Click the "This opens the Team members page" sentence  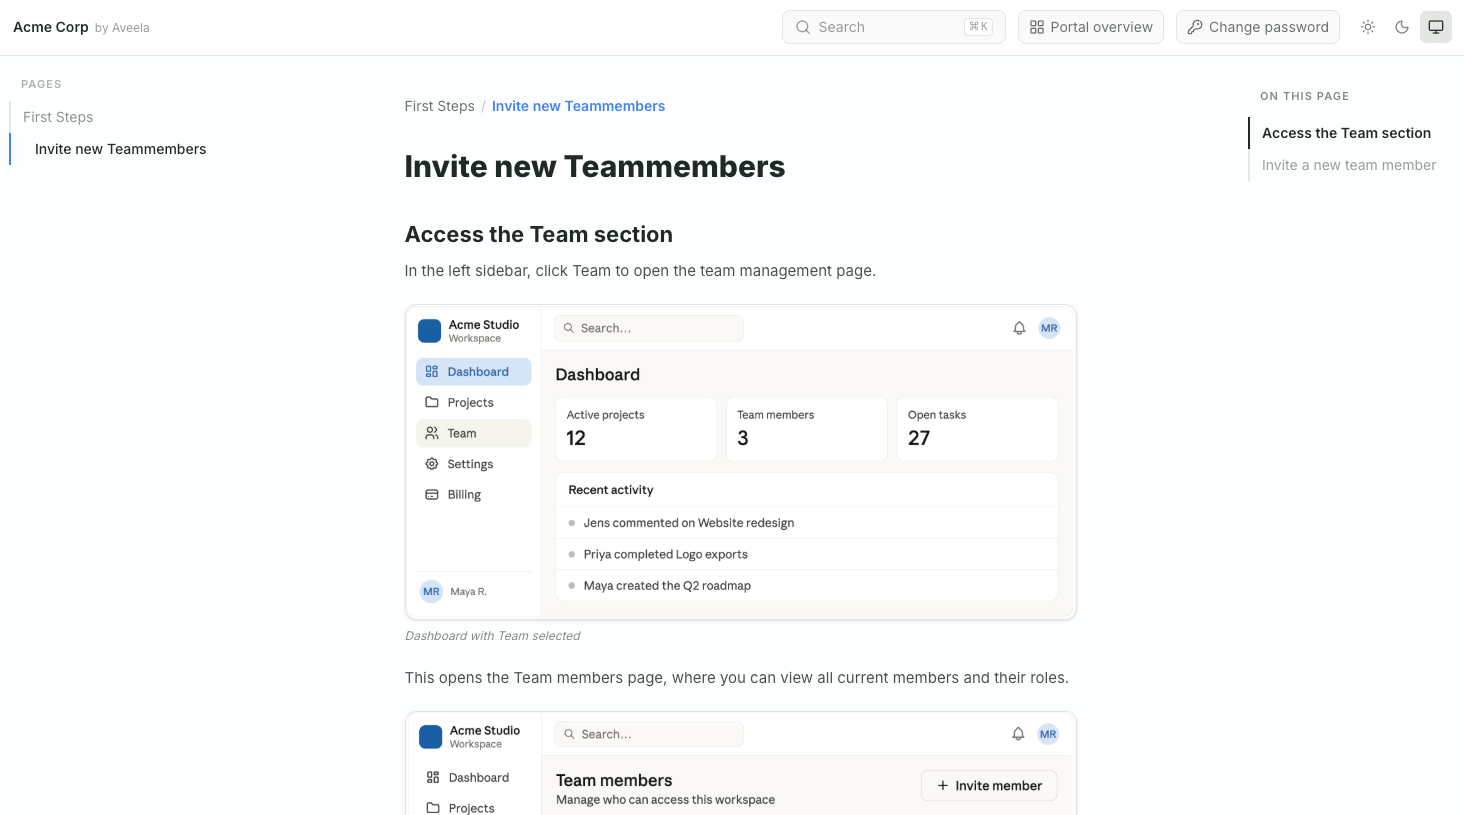click(x=737, y=678)
